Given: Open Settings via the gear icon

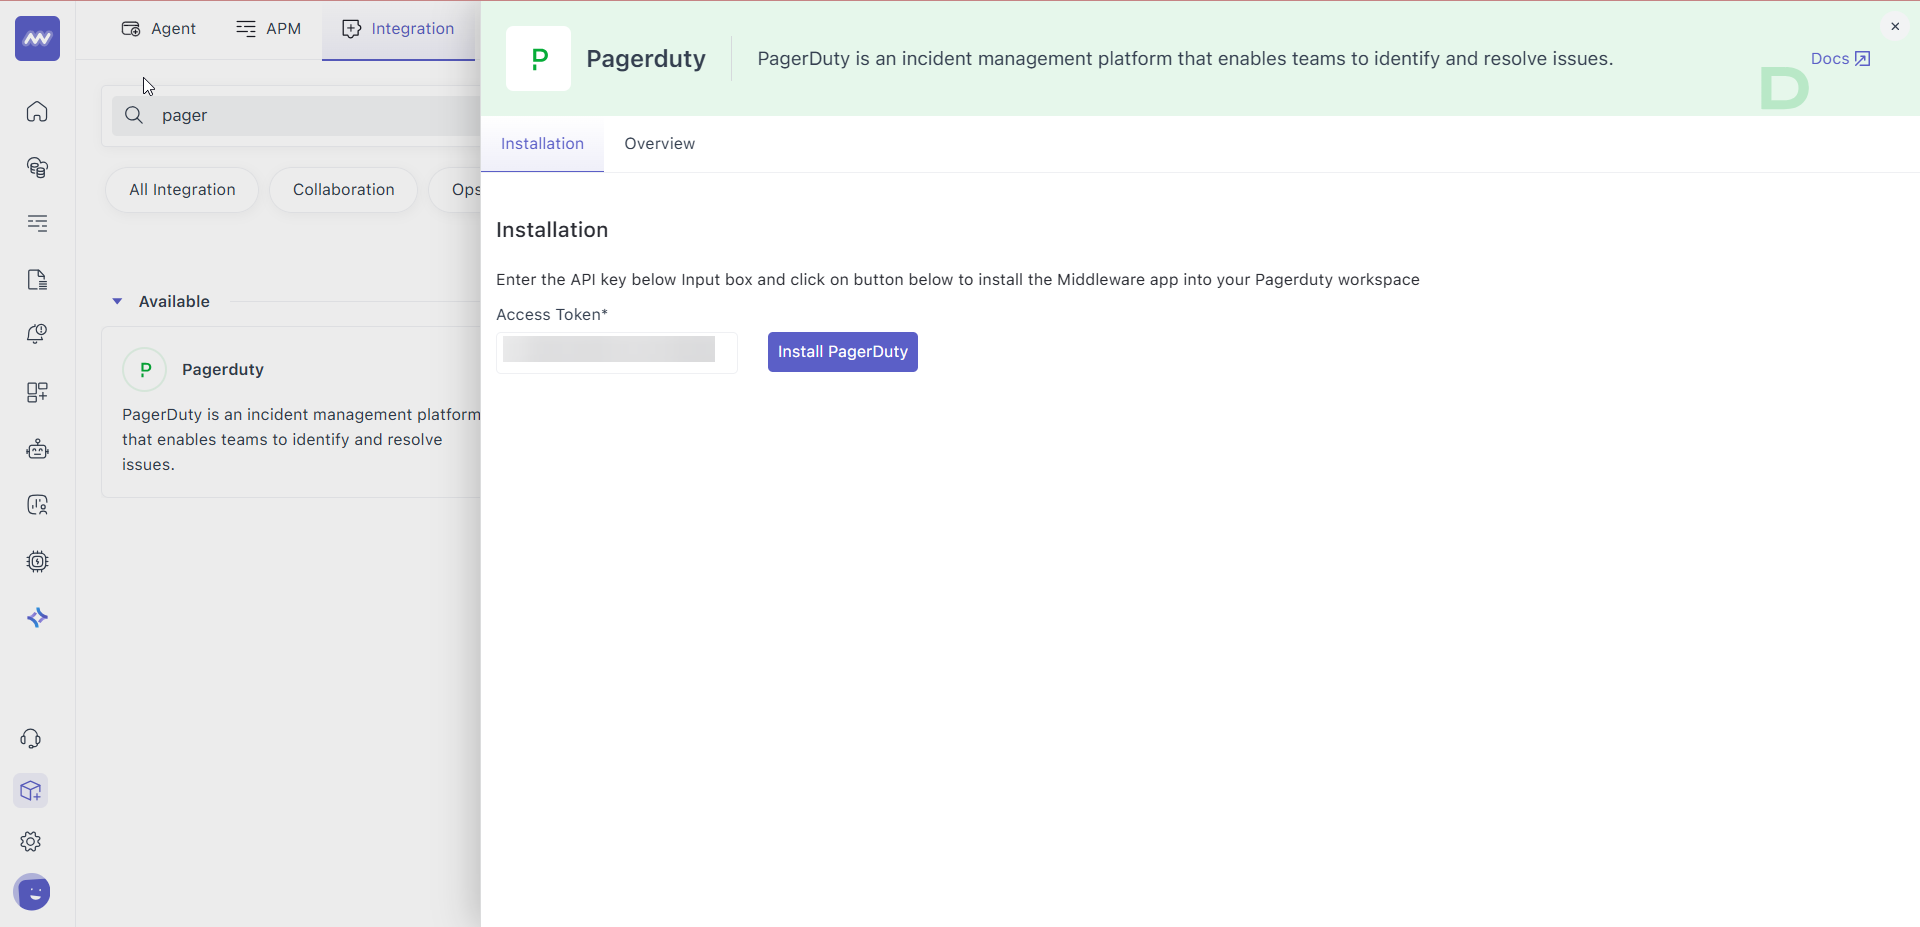Looking at the screenshot, I should click(31, 841).
